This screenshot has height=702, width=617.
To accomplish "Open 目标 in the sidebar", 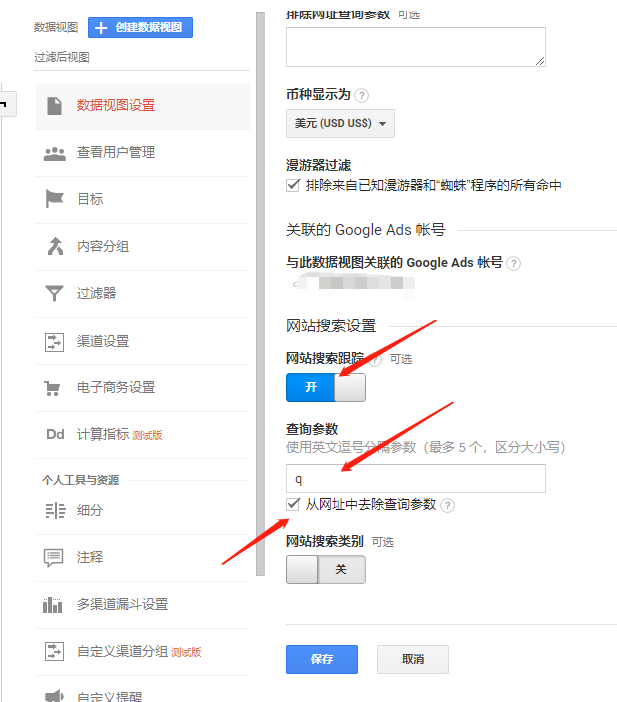I will [x=142, y=200].
